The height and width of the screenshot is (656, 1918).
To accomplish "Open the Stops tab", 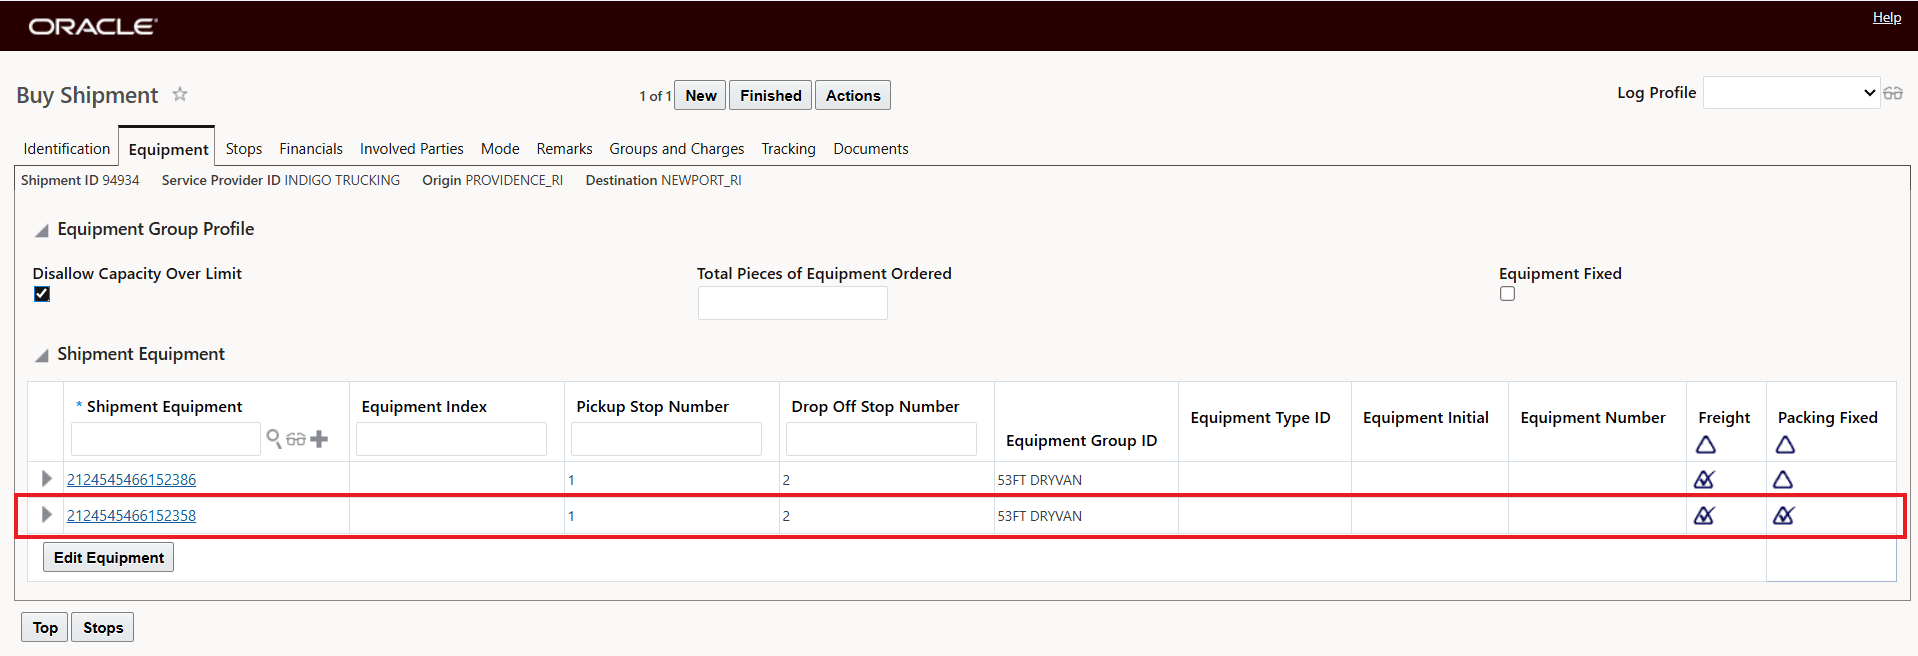I will 244,148.
